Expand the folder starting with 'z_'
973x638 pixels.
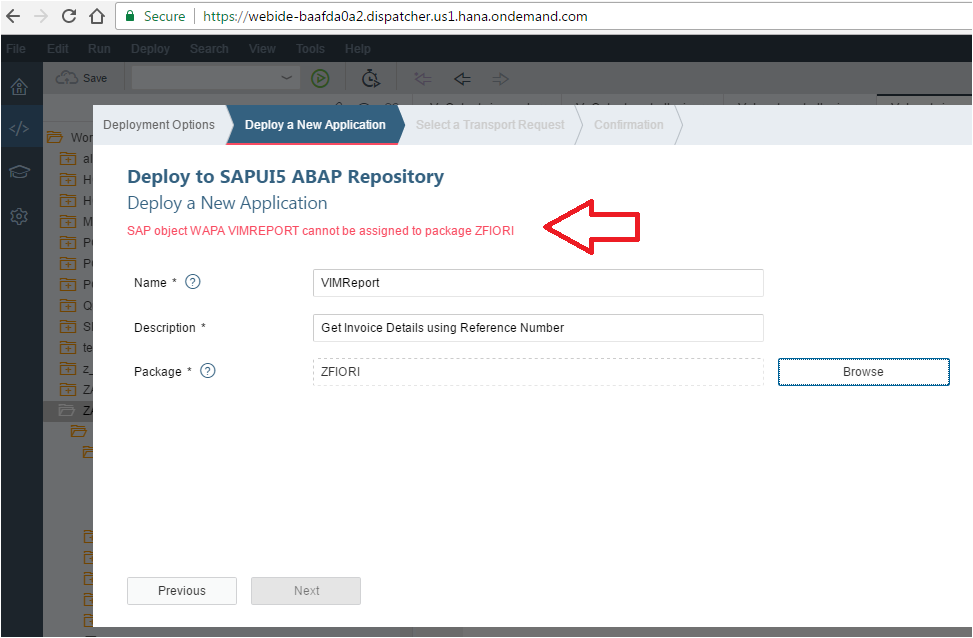point(68,369)
